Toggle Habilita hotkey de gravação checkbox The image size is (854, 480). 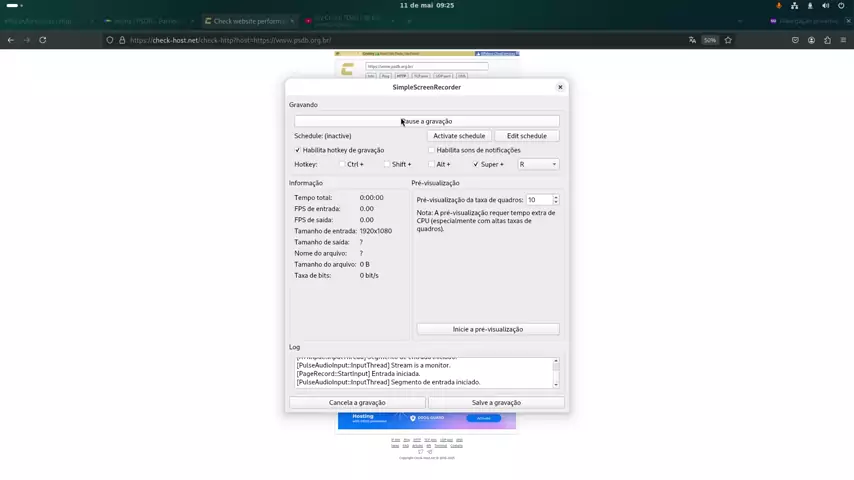pyautogui.click(x=298, y=150)
